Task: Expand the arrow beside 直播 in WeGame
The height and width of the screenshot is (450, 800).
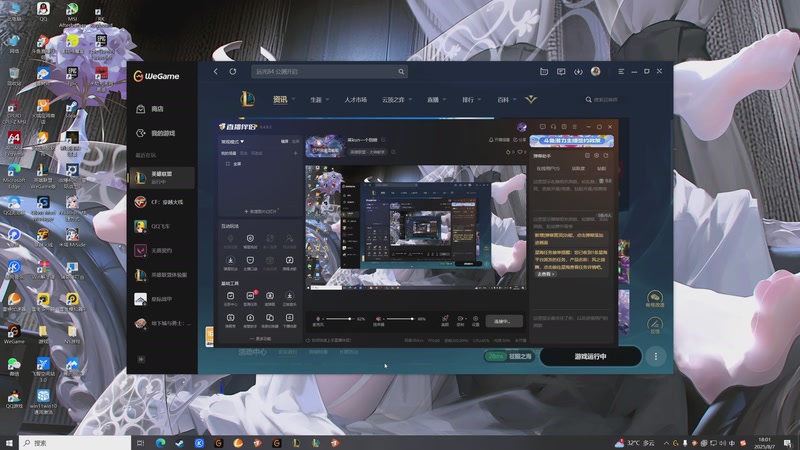Action: (x=444, y=99)
